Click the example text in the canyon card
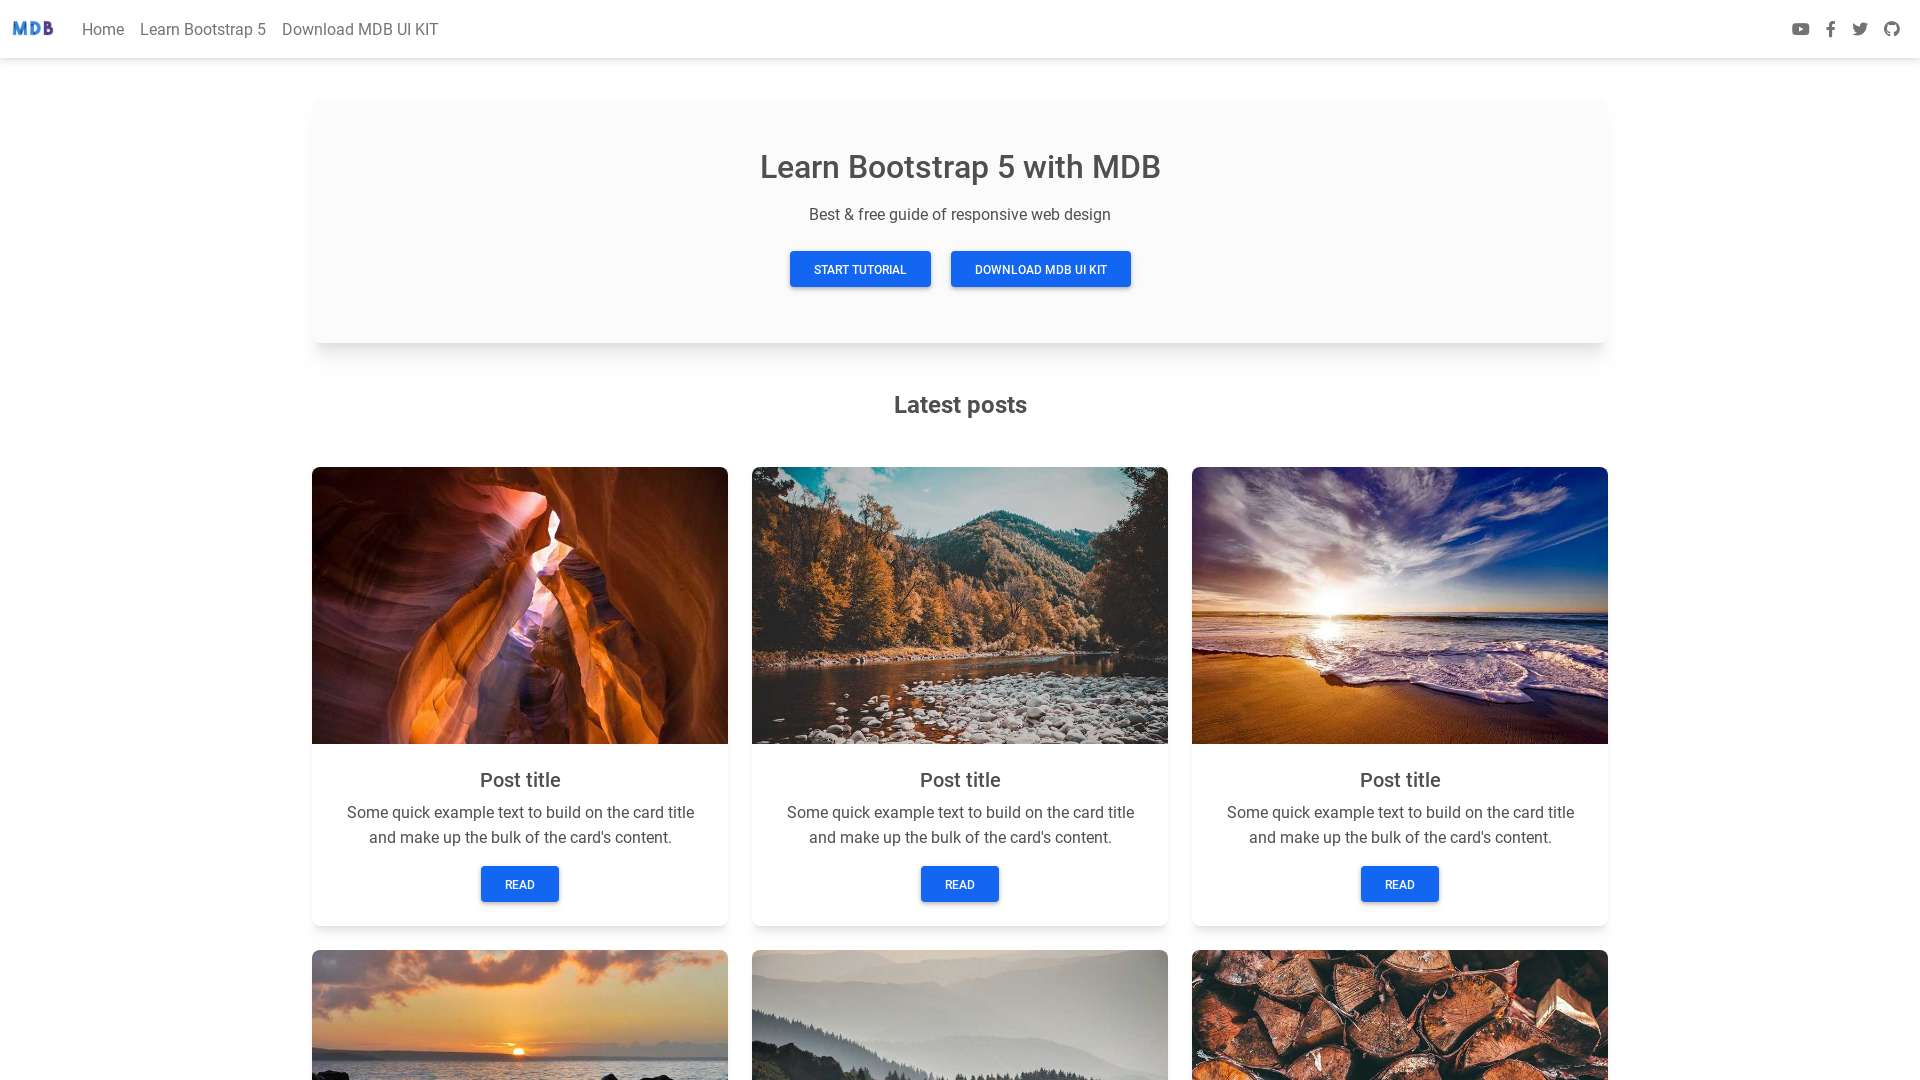 click(x=520, y=825)
